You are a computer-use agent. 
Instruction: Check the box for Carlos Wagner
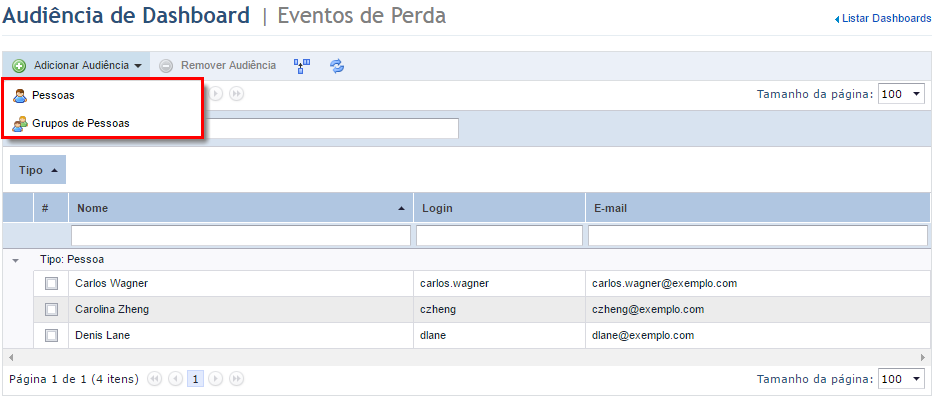tap(52, 284)
